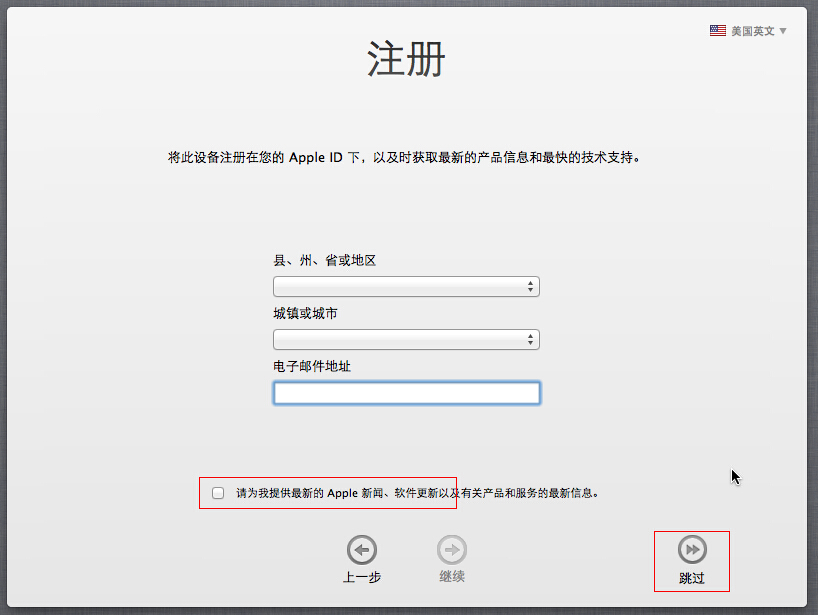Click the US flag language icon

717,31
